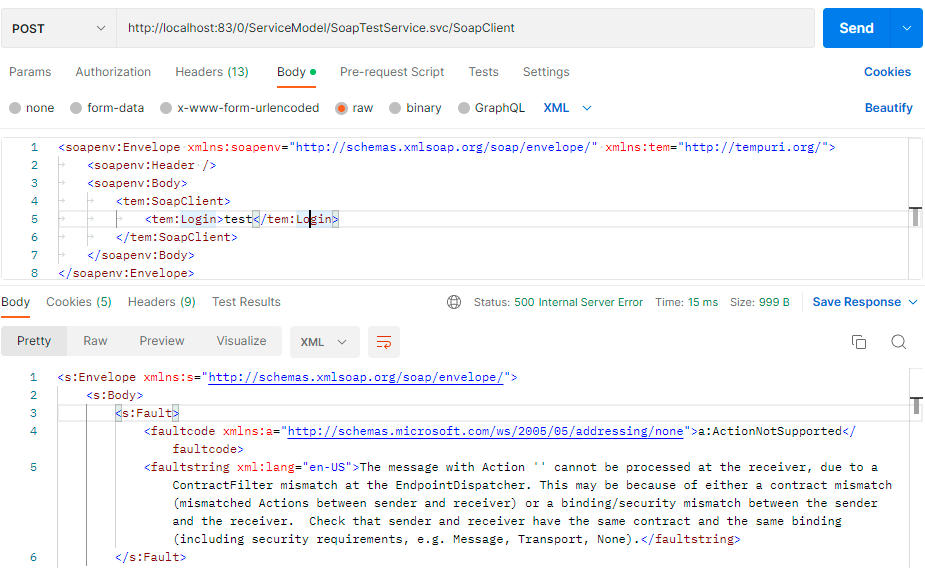The height and width of the screenshot is (568, 925).
Task: Click the </s:Fault> closing tag
Action: click(x=151, y=557)
